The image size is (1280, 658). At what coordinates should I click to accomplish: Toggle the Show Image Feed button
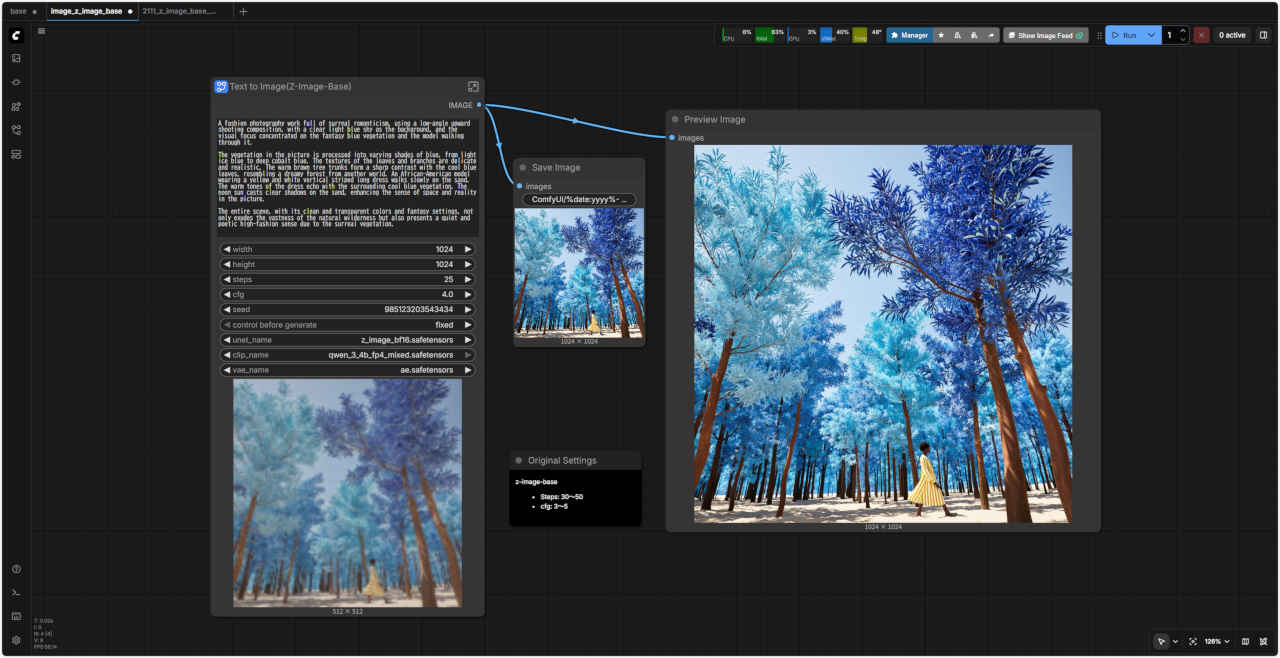(x=1045, y=35)
